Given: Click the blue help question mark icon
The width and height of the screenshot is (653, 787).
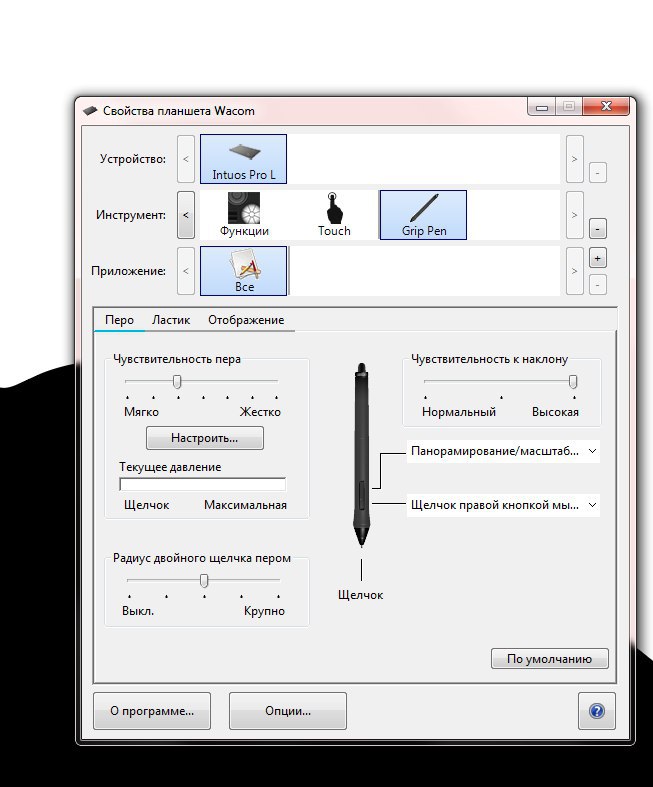Looking at the screenshot, I should 597,711.
